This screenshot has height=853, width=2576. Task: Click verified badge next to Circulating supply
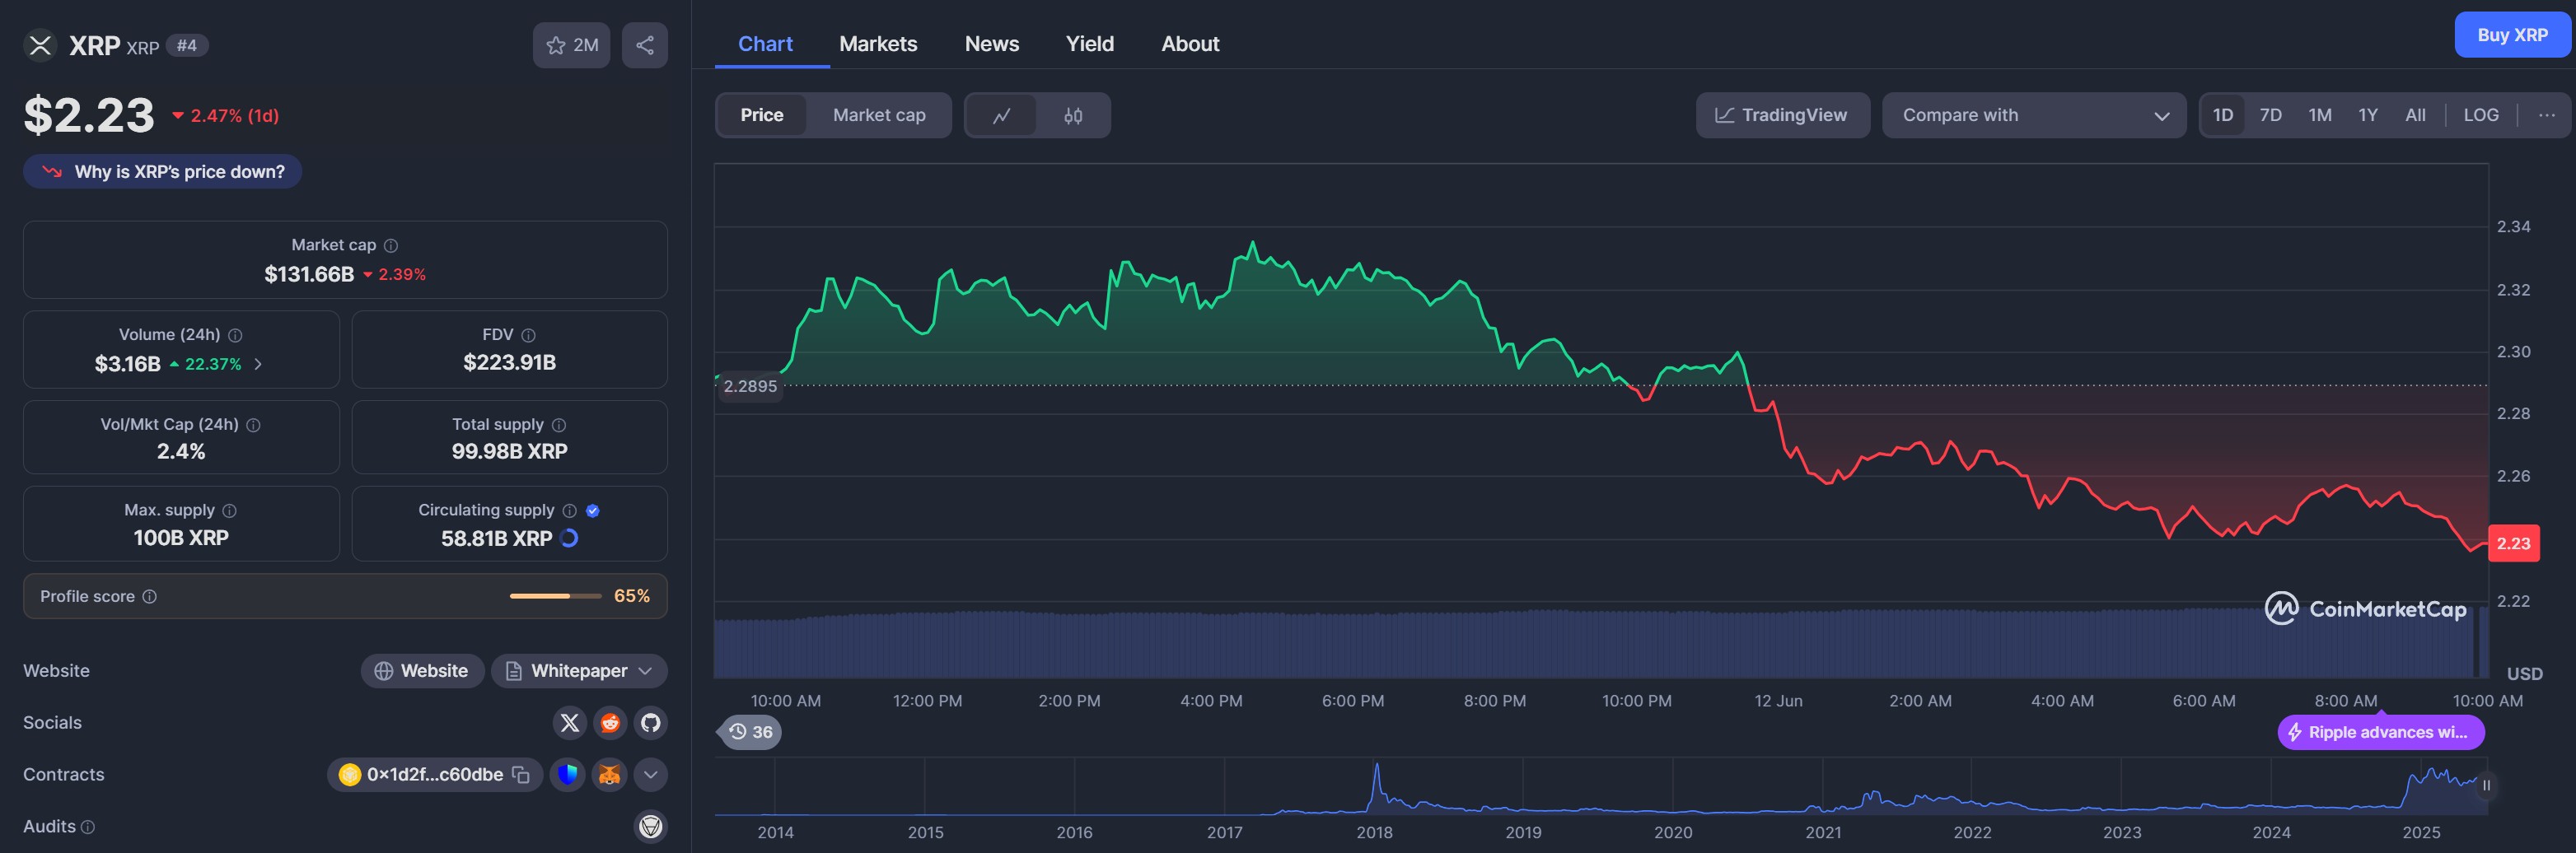coord(593,510)
